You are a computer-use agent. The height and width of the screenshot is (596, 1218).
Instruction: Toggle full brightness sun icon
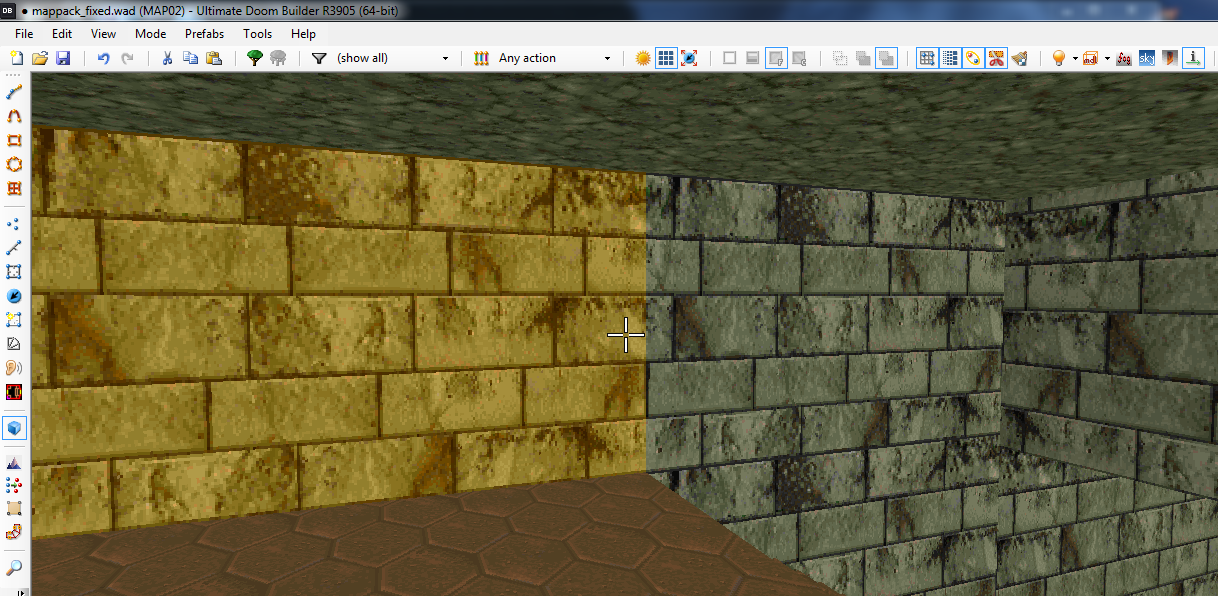coord(643,58)
